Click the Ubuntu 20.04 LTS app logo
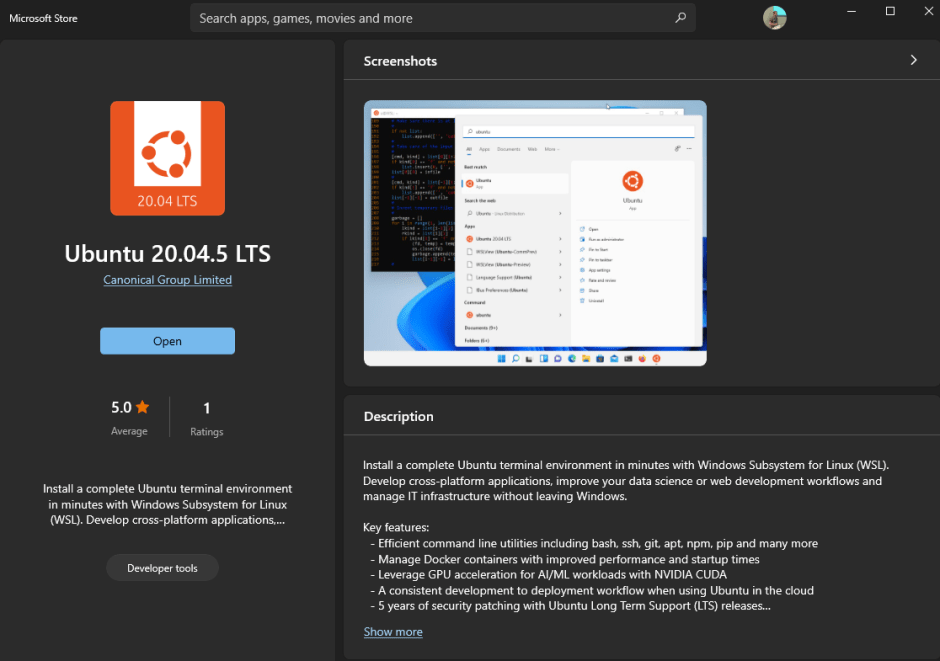The height and width of the screenshot is (661, 940). point(167,158)
